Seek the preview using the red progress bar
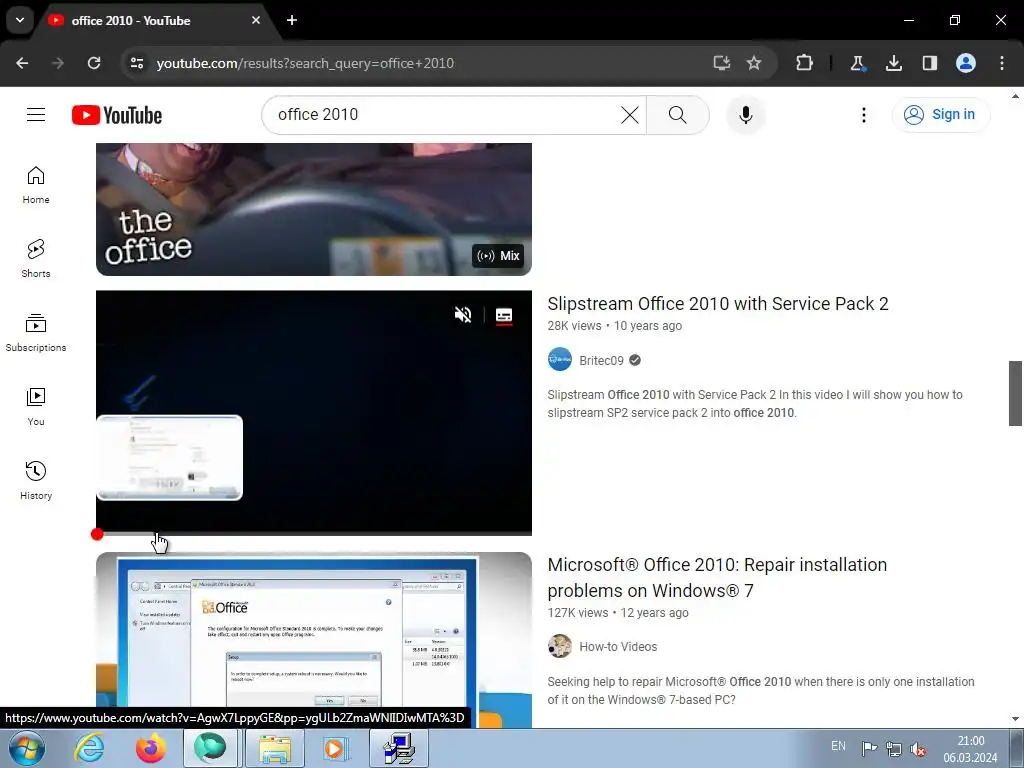This screenshot has height=768, width=1024. [313, 534]
